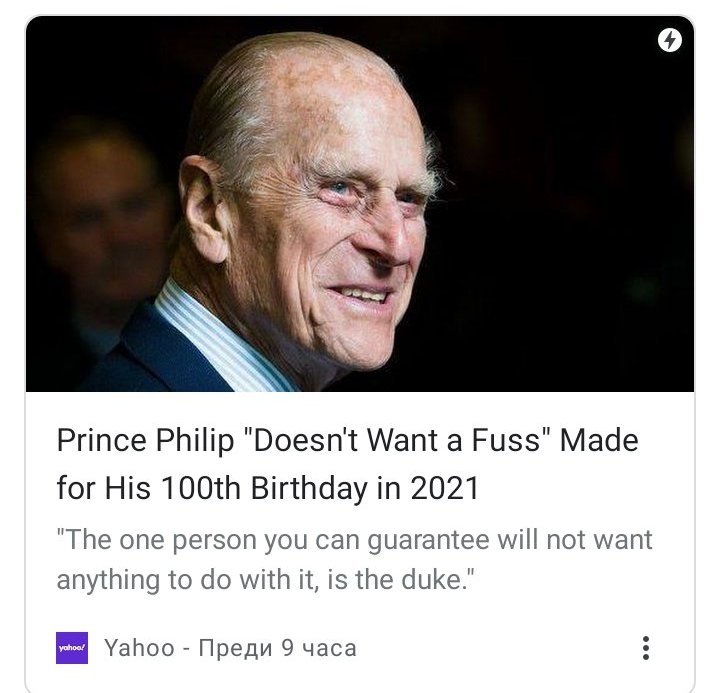Click the purple Yahoo logo icon
Image resolution: width=720 pixels, height=693 pixels.
click(72, 648)
